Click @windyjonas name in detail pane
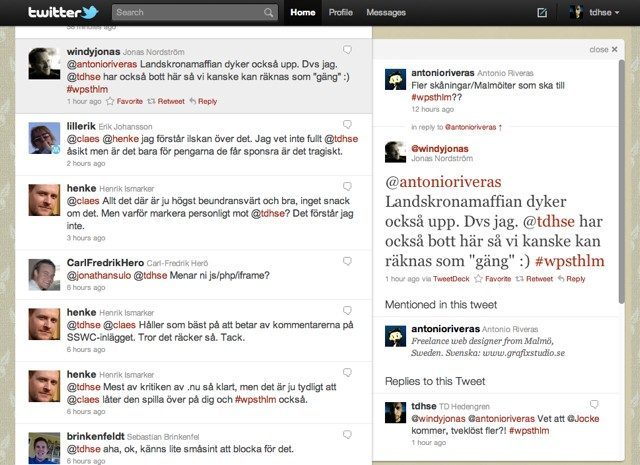The width and height of the screenshot is (640, 465). (440, 149)
